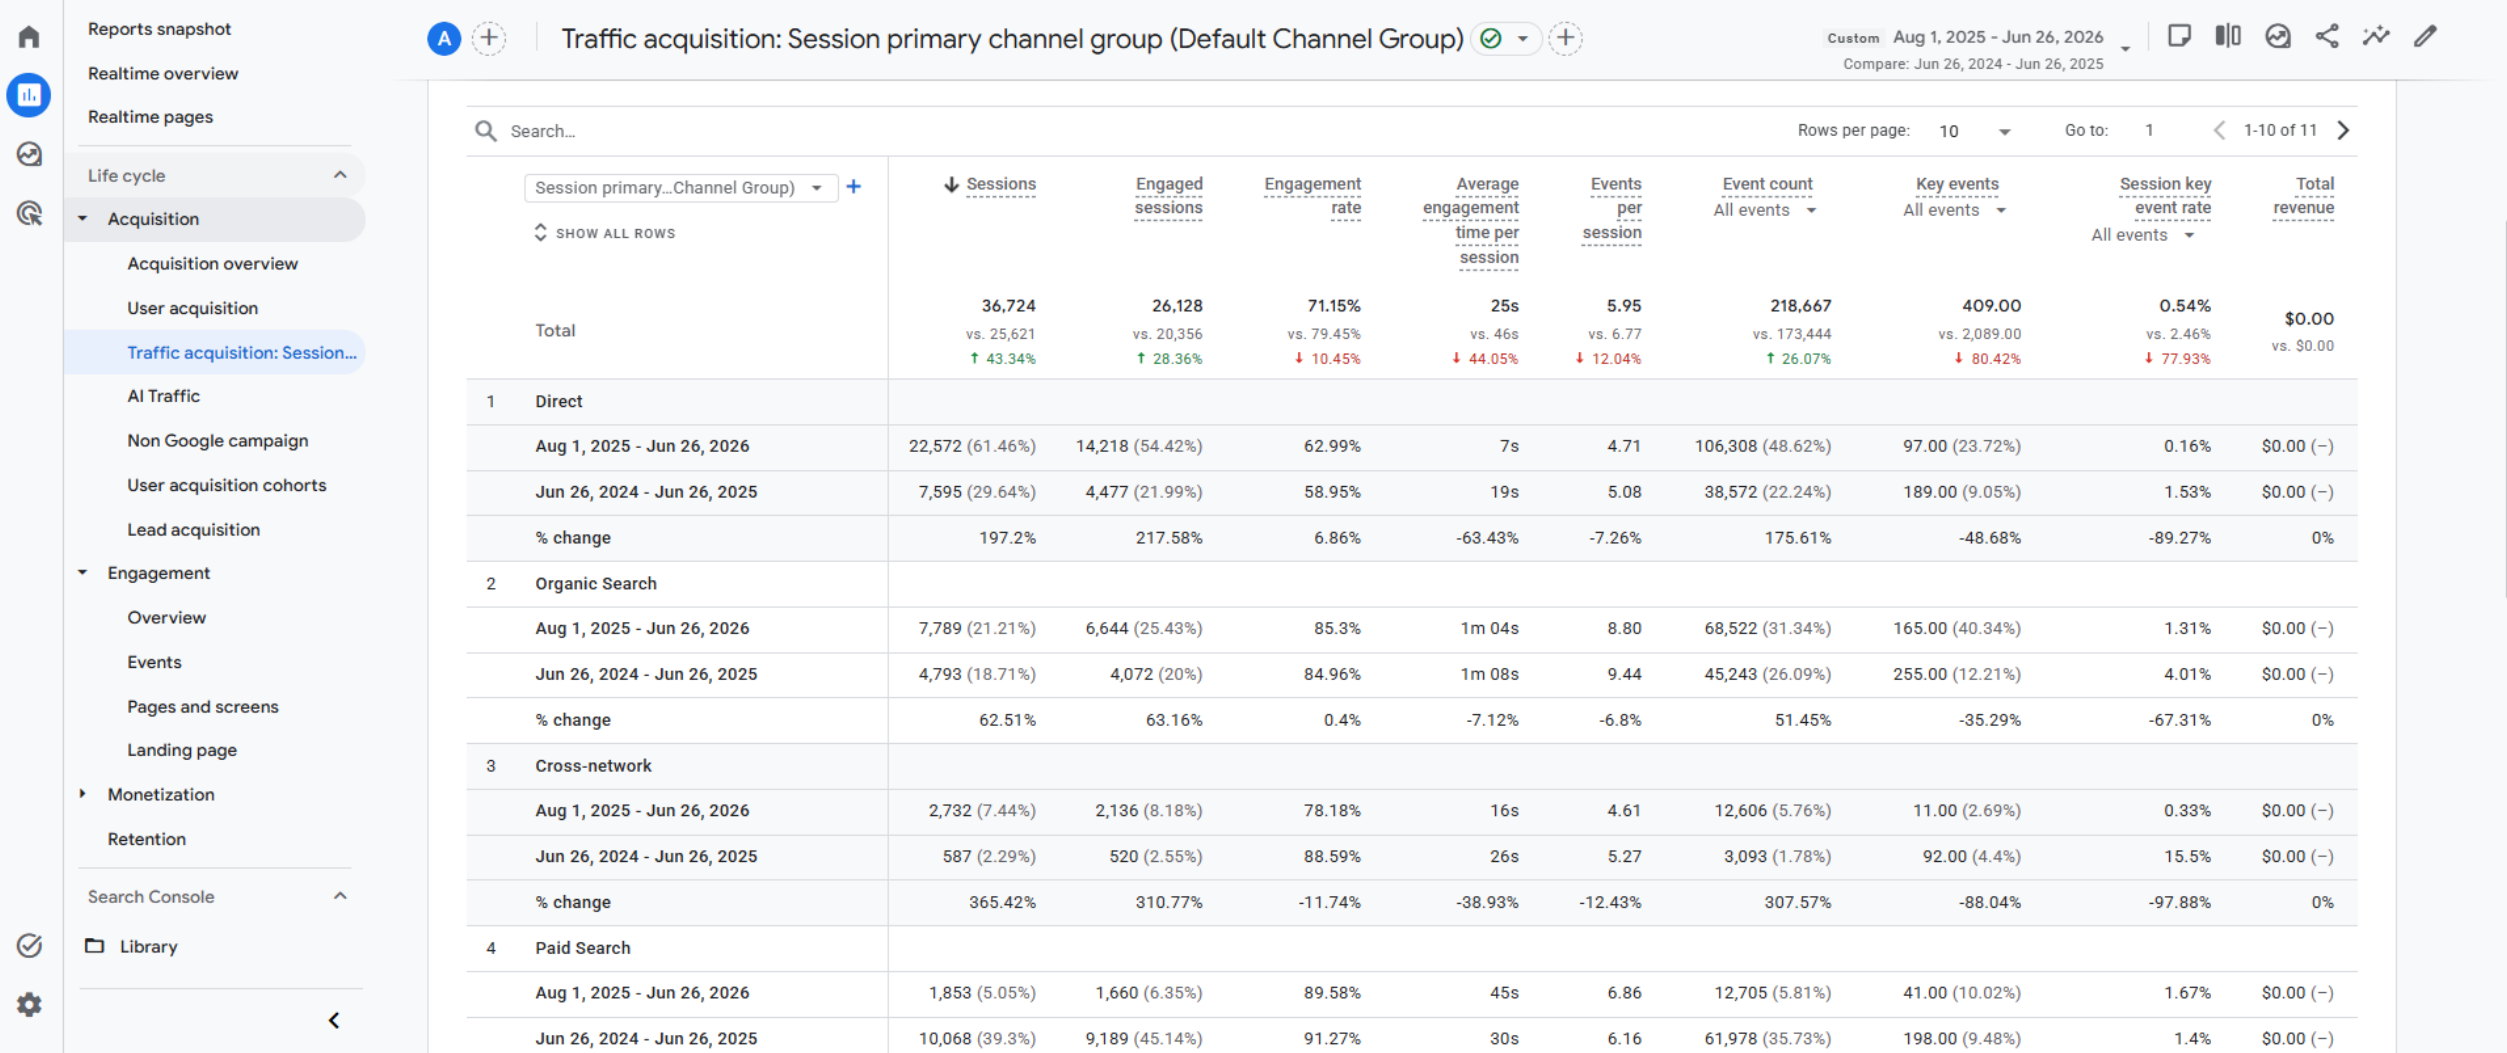Open the Advertising icon in left rail
2507x1053 pixels.
click(x=29, y=213)
